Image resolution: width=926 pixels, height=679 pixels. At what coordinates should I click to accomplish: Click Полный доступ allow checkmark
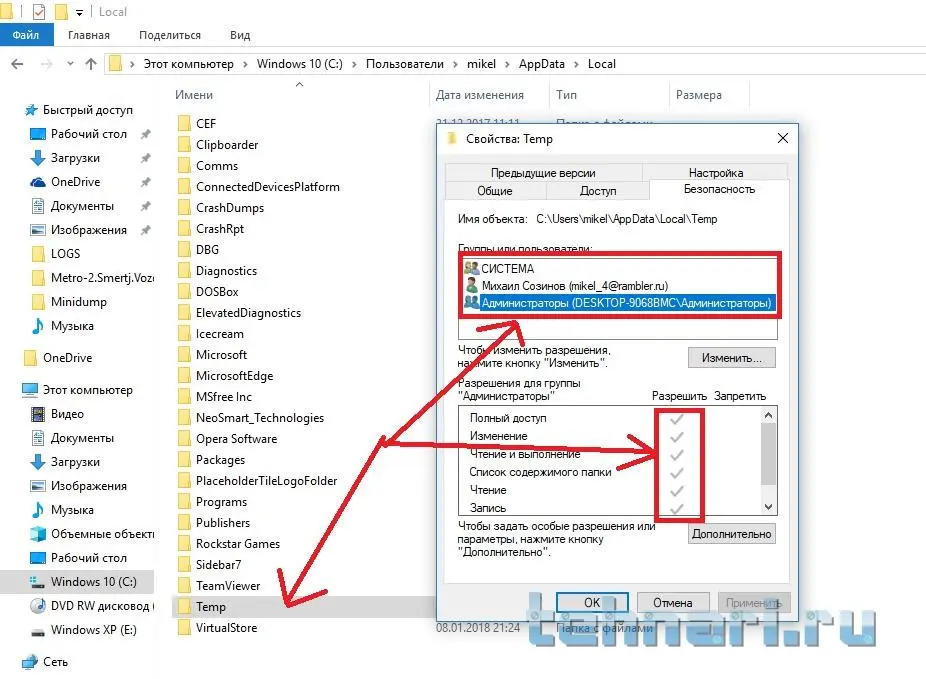pyautogui.click(x=677, y=419)
